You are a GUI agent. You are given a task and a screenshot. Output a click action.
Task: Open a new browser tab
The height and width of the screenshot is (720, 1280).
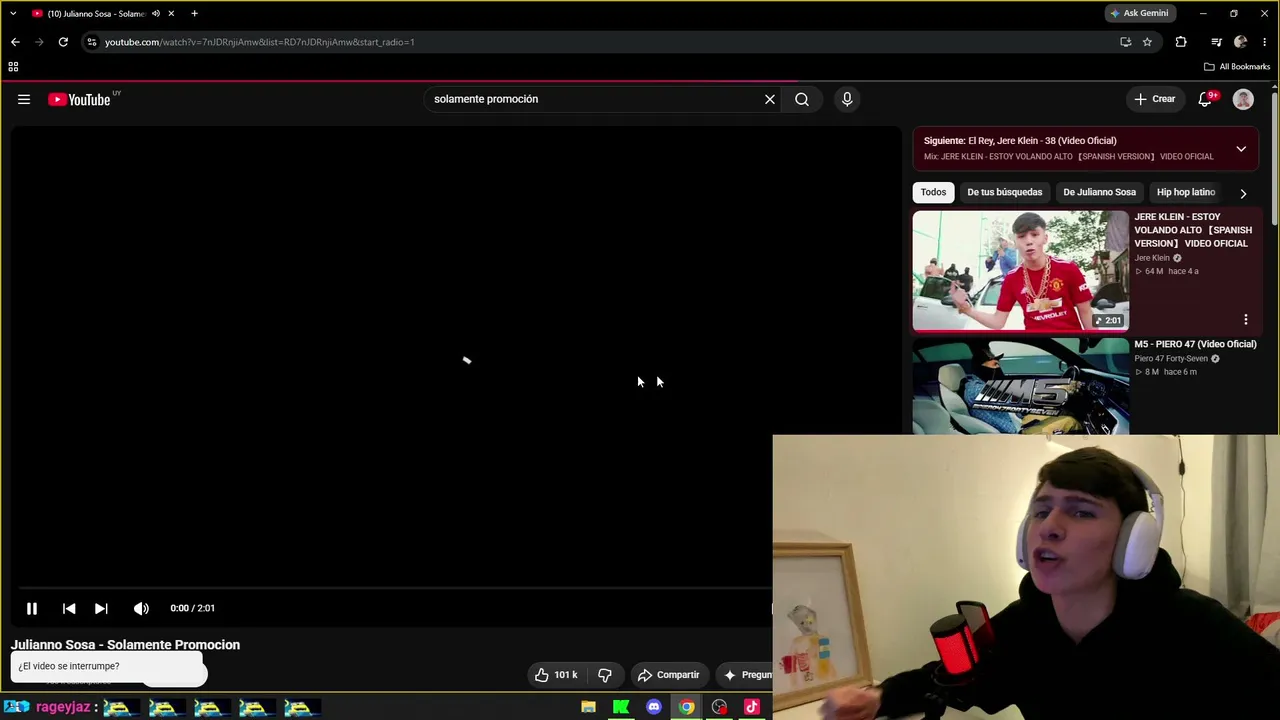click(x=194, y=14)
